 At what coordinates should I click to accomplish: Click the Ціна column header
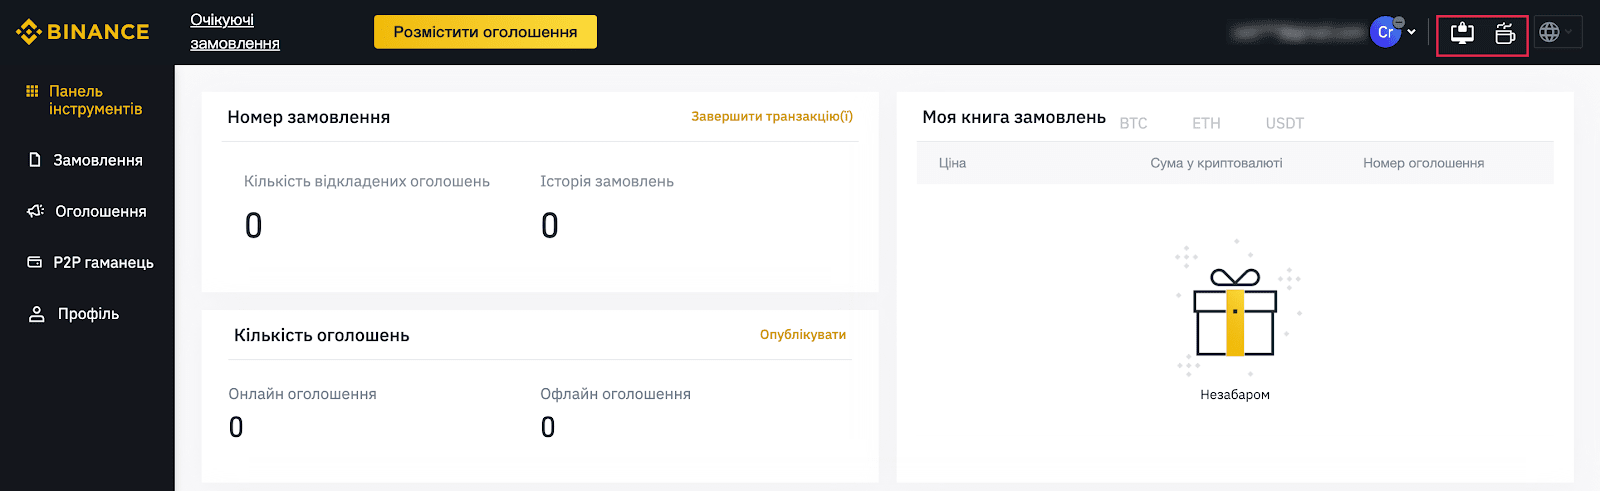pos(952,163)
